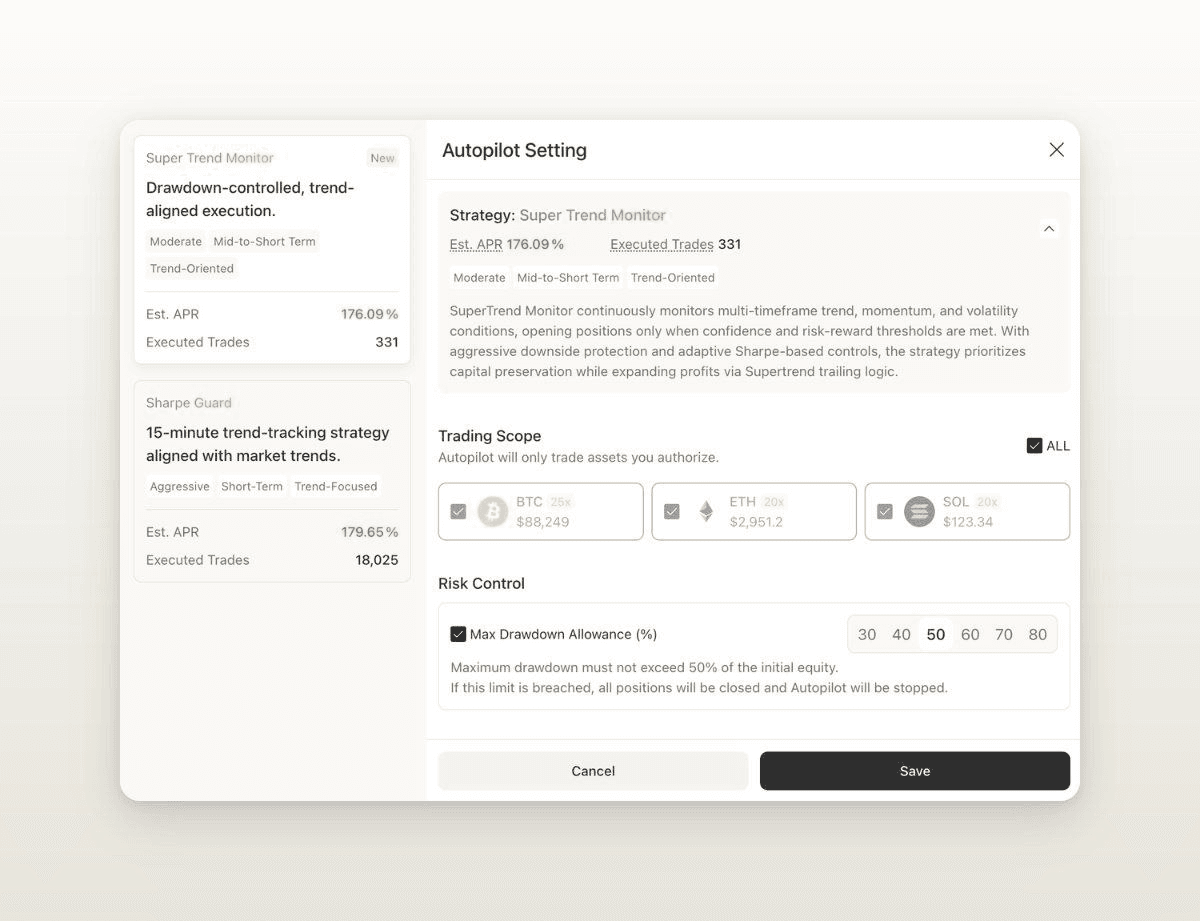Save the autopilot settings
The height and width of the screenshot is (921, 1200).
pos(914,771)
